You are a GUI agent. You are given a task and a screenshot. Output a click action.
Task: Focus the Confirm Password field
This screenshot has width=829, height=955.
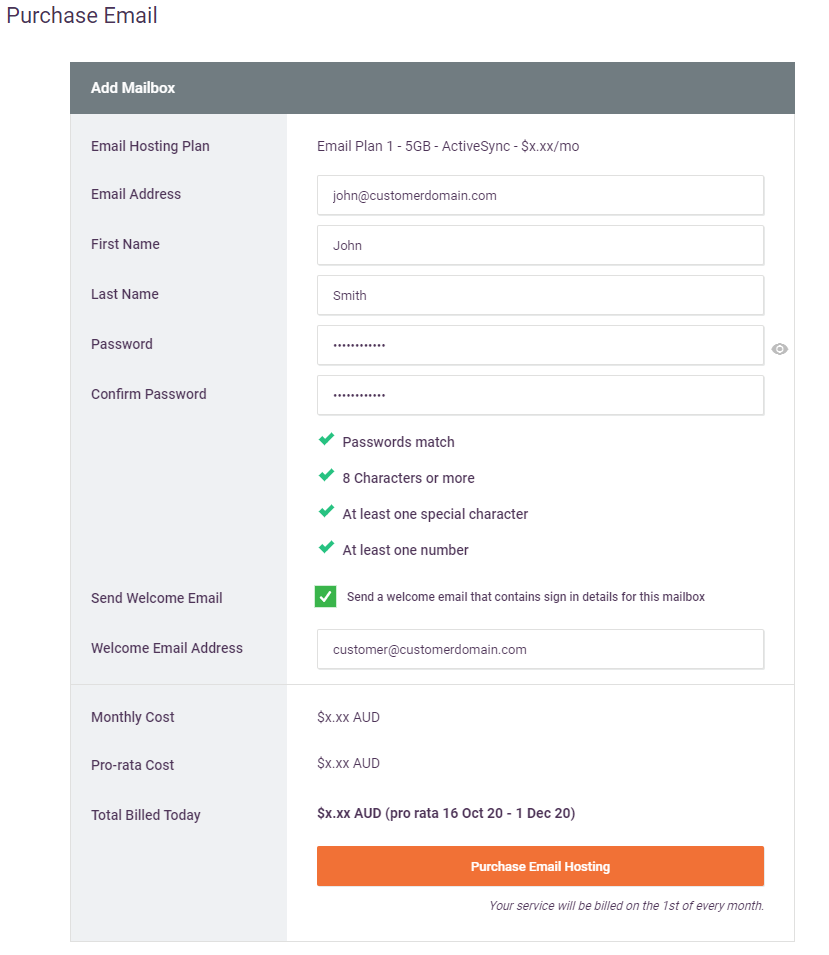click(540, 396)
